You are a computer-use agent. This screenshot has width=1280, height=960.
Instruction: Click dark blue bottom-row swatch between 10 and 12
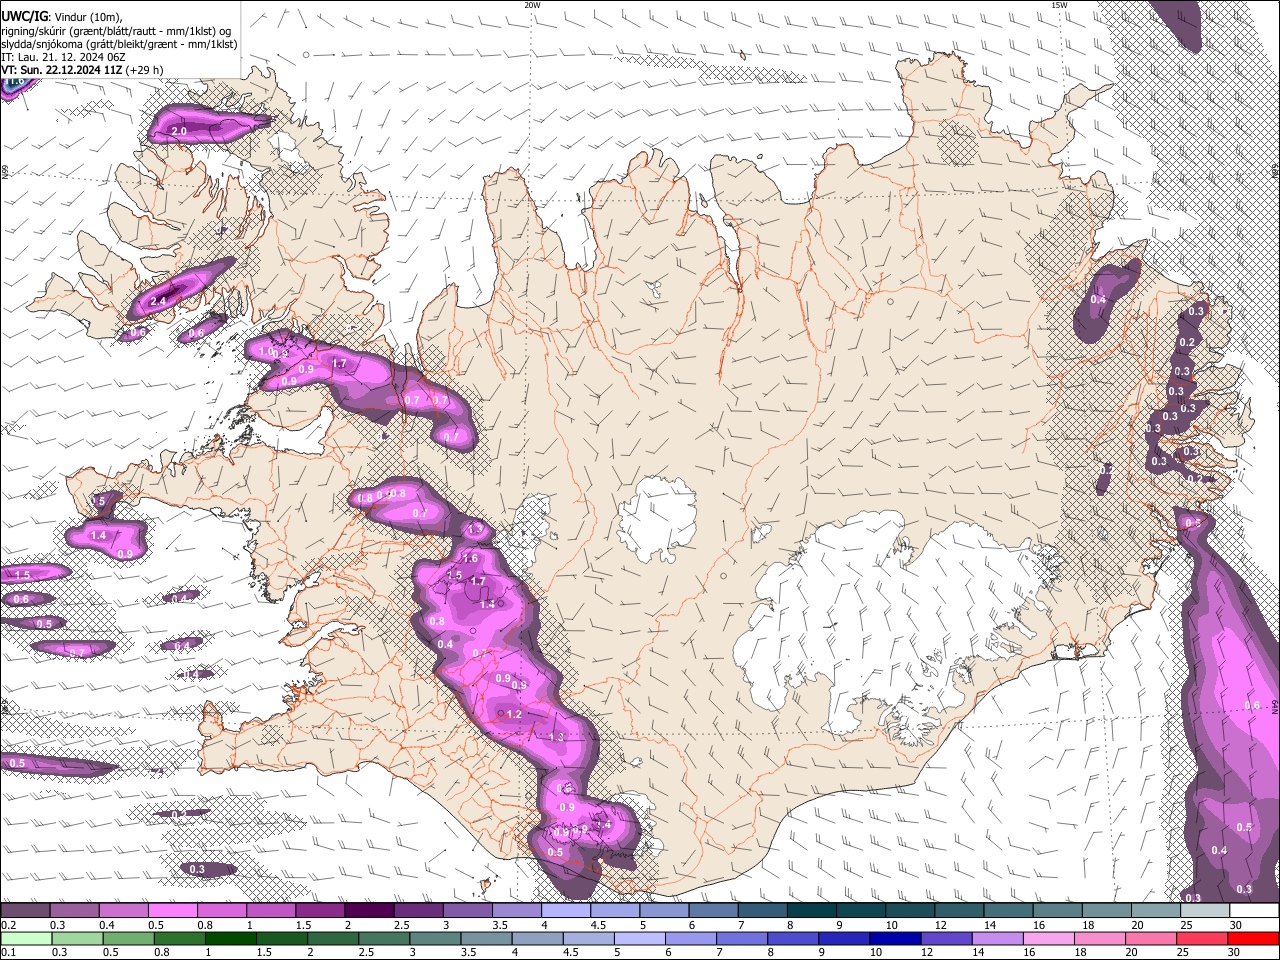(893, 938)
